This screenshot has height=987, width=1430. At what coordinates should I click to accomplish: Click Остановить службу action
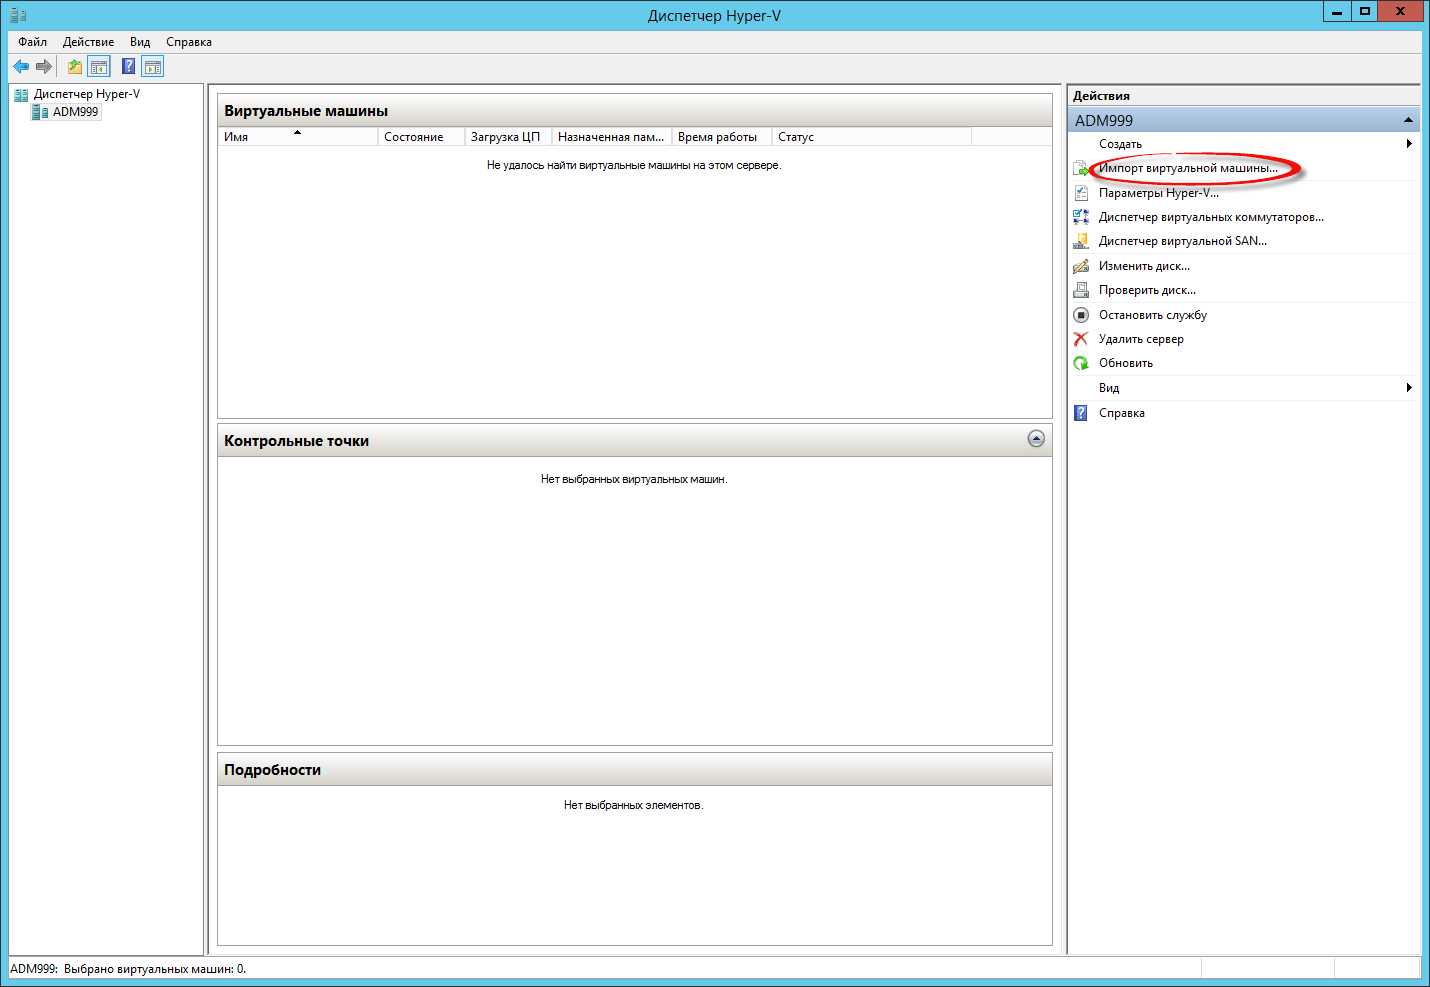[x=1153, y=315]
